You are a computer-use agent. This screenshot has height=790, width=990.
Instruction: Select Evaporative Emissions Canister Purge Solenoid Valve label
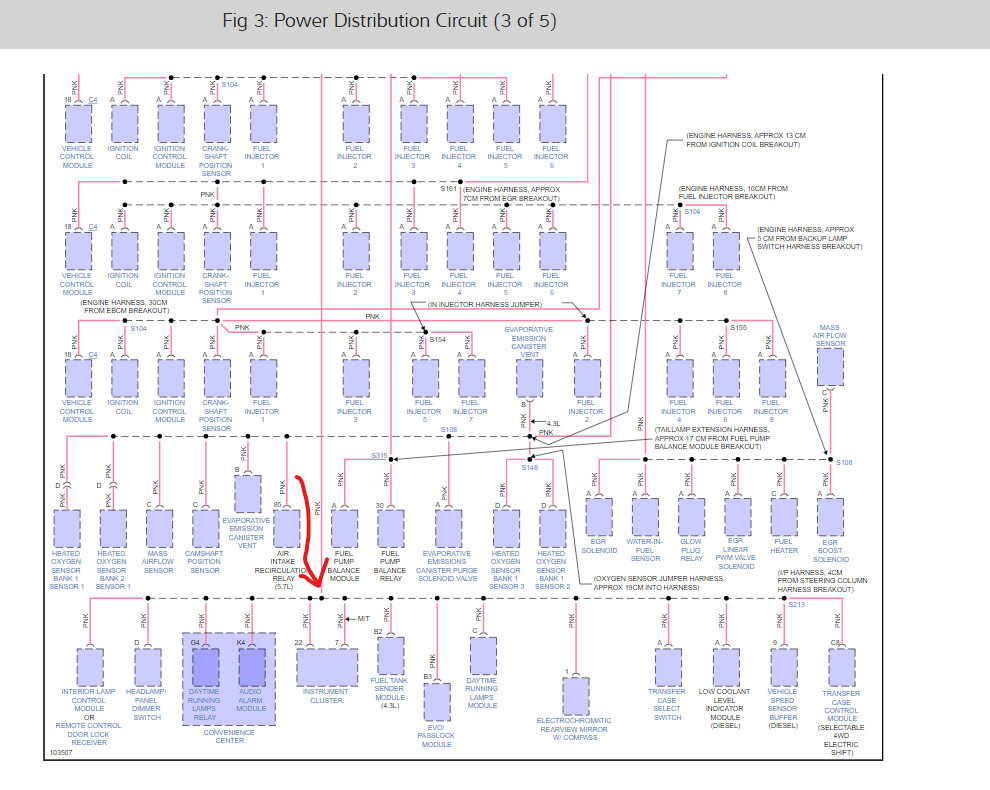(x=447, y=566)
